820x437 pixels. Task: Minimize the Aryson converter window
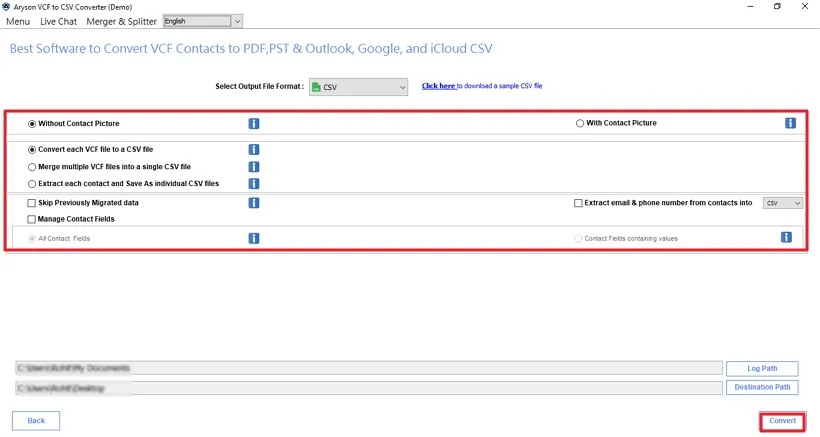tap(750, 6)
